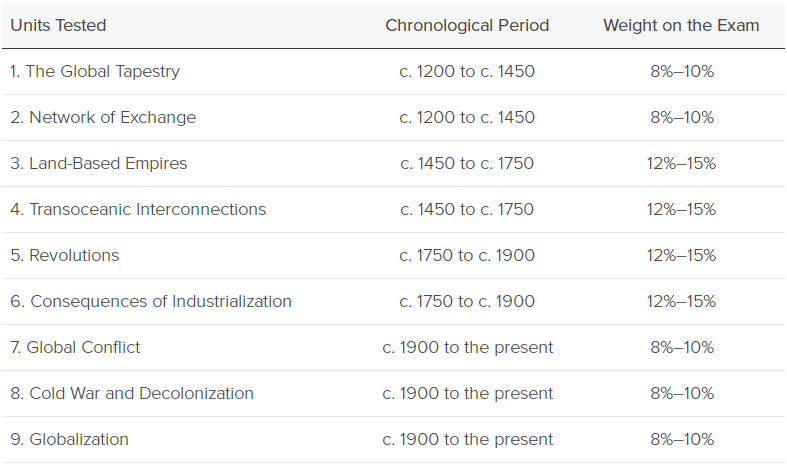Click the period for The Global Tapestry

467,71
